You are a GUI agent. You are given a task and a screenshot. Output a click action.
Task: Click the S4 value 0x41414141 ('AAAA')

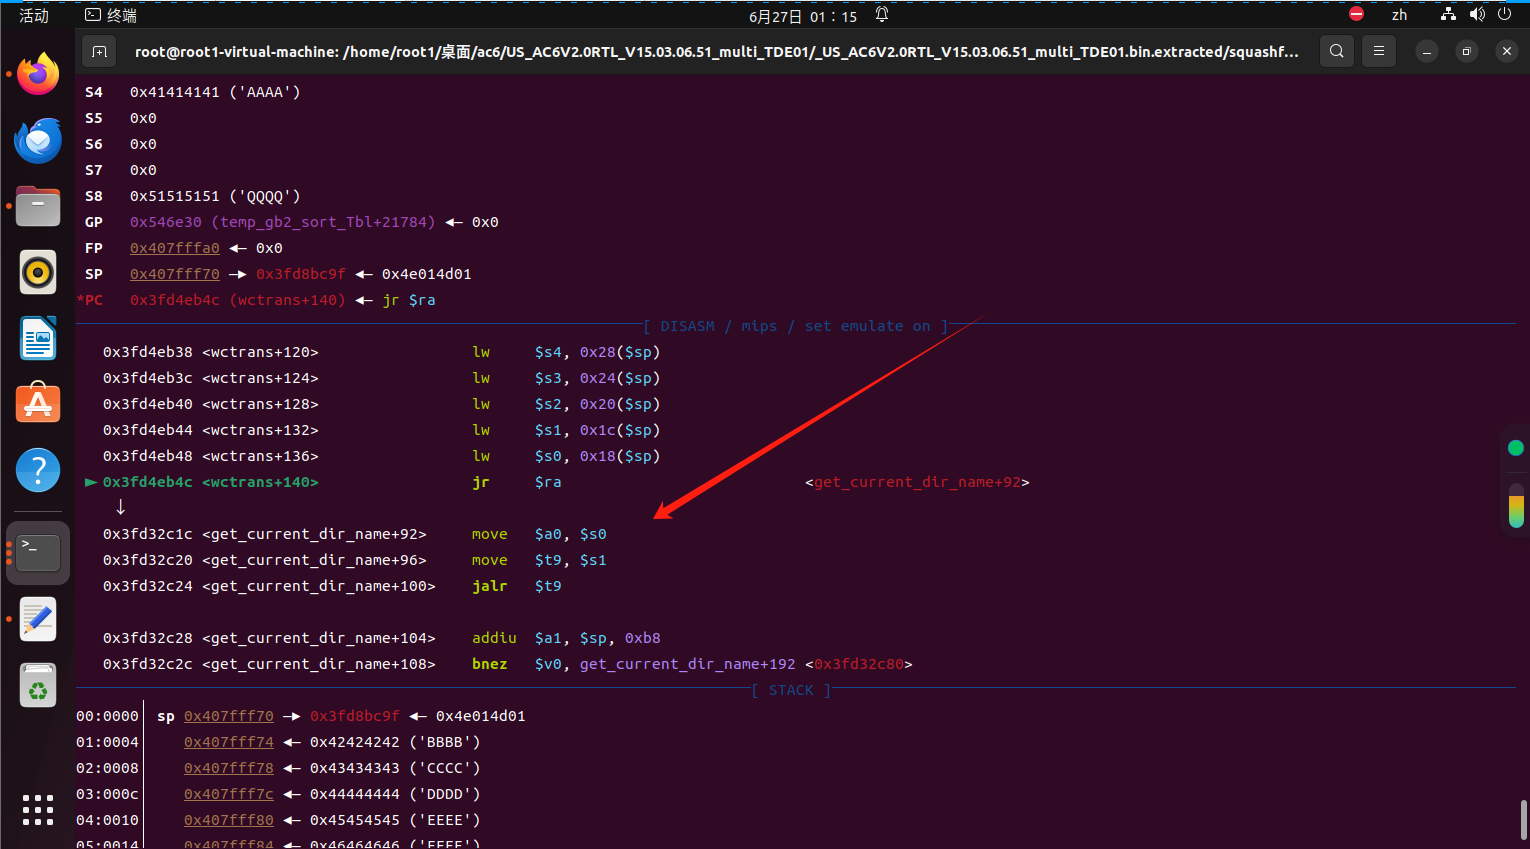[x=215, y=92]
